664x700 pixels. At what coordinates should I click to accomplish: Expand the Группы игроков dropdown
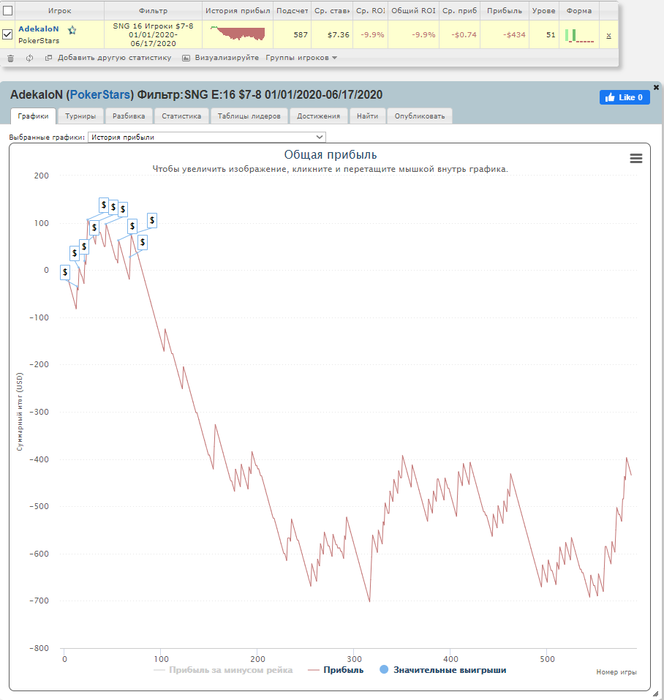(x=301, y=58)
